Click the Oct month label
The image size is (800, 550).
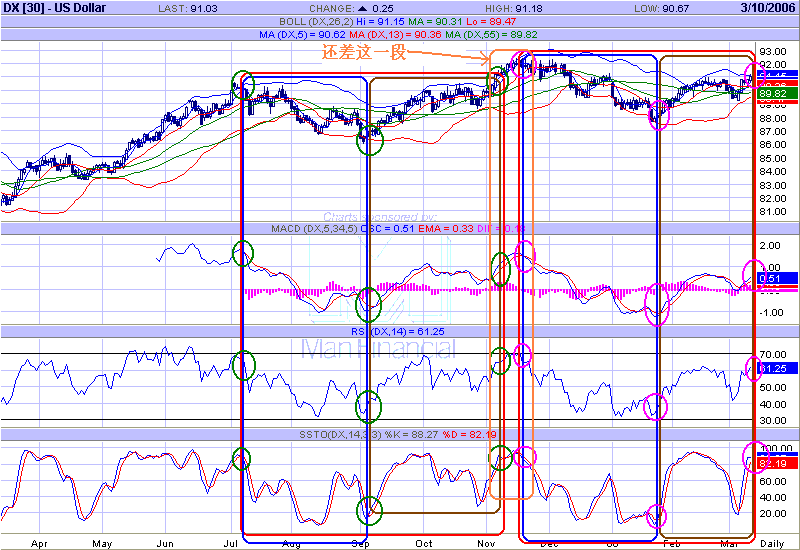tap(424, 544)
